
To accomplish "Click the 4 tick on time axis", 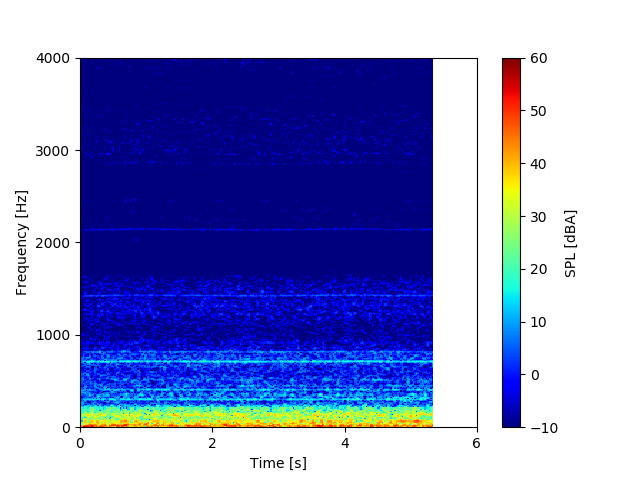I will (344, 443).
